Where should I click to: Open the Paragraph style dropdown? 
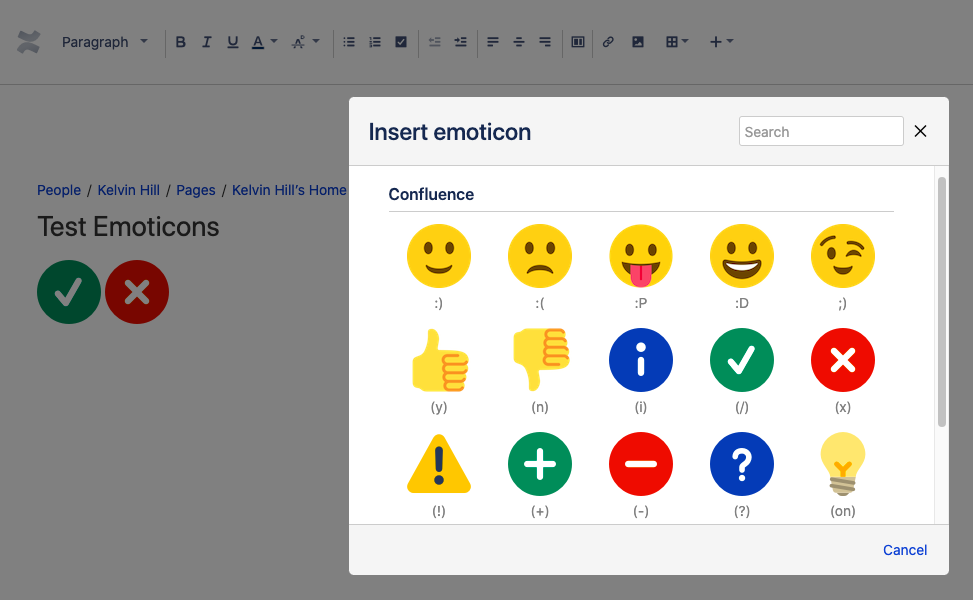point(105,42)
